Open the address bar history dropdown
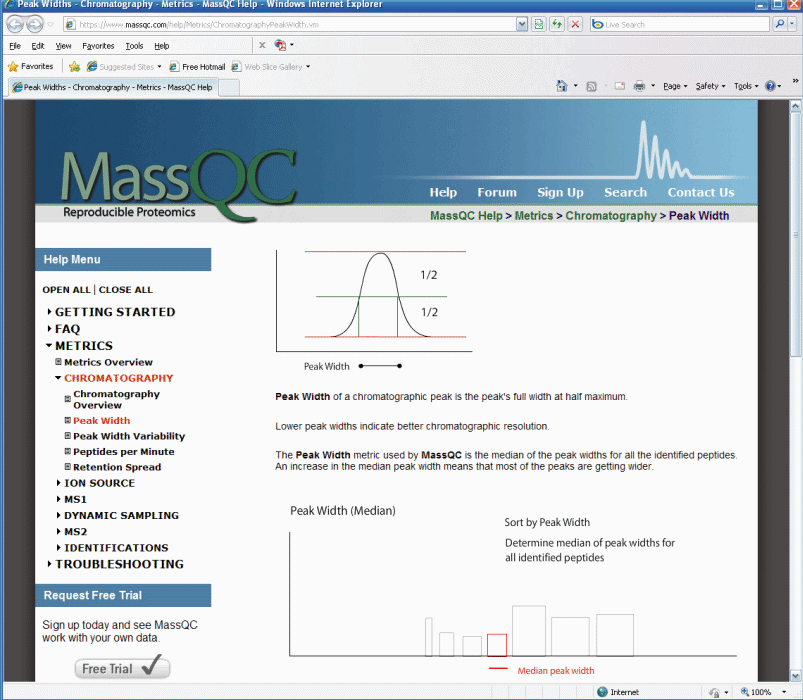This screenshot has width=803, height=700. click(x=522, y=24)
